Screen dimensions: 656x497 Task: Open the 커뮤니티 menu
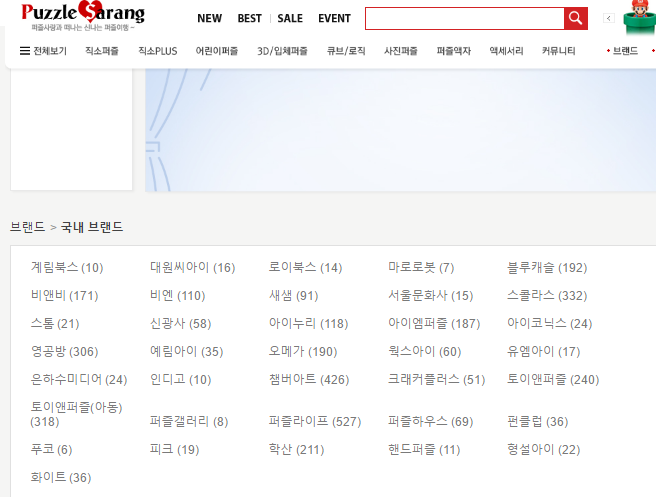coord(559,51)
